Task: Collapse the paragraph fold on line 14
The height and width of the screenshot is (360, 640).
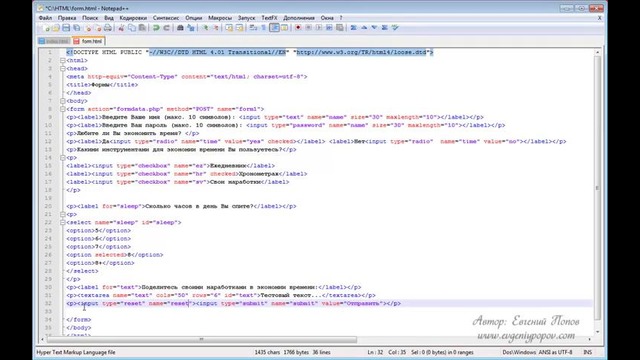Action: point(63,158)
